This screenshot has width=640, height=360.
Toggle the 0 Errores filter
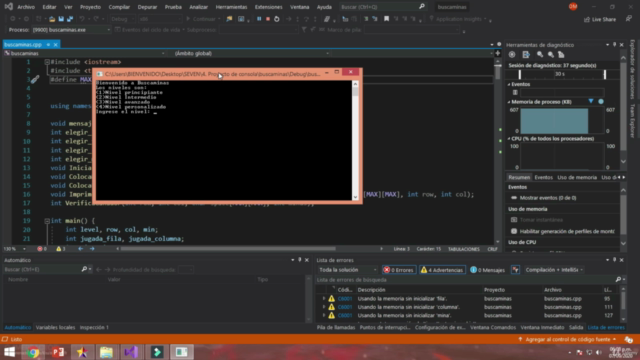pyautogui.click(x=399, y=270)
